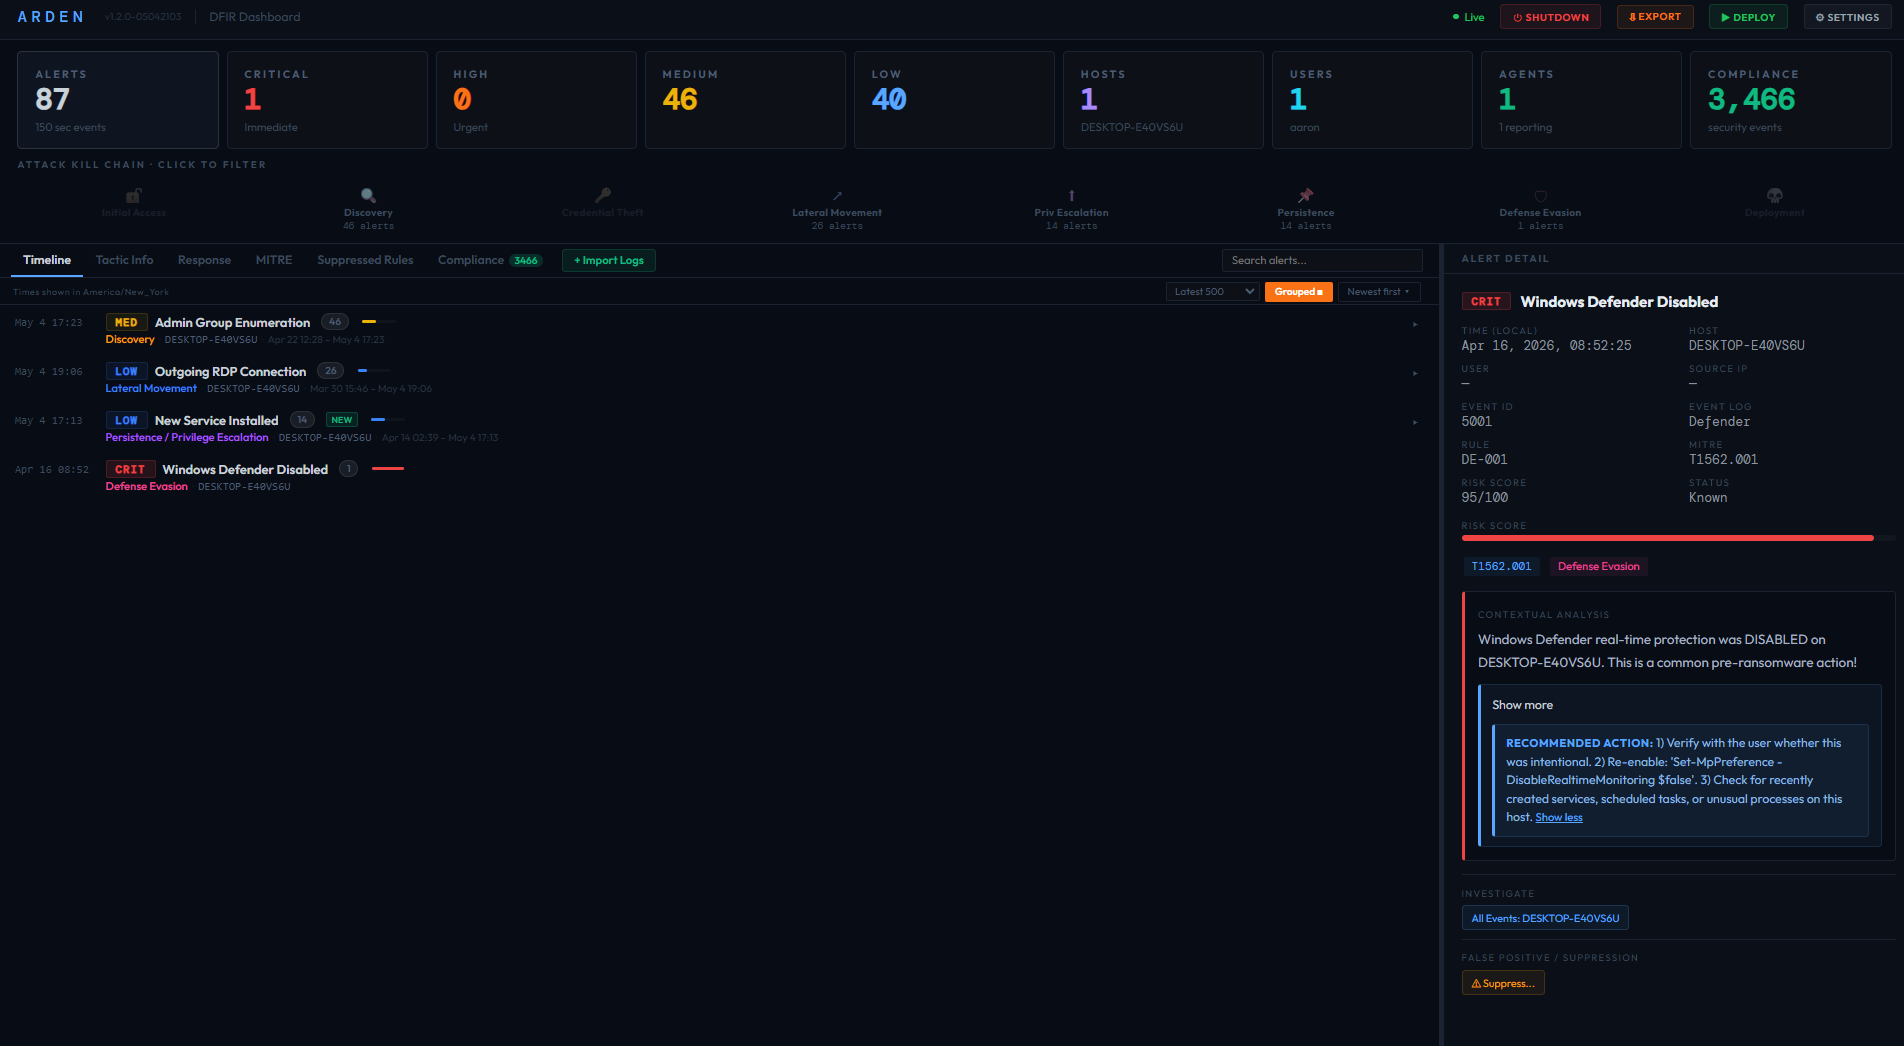Filter by Lateral Movement arrow icon
The width and height of the screenshot is (1904, 1046).
point(837,196)
